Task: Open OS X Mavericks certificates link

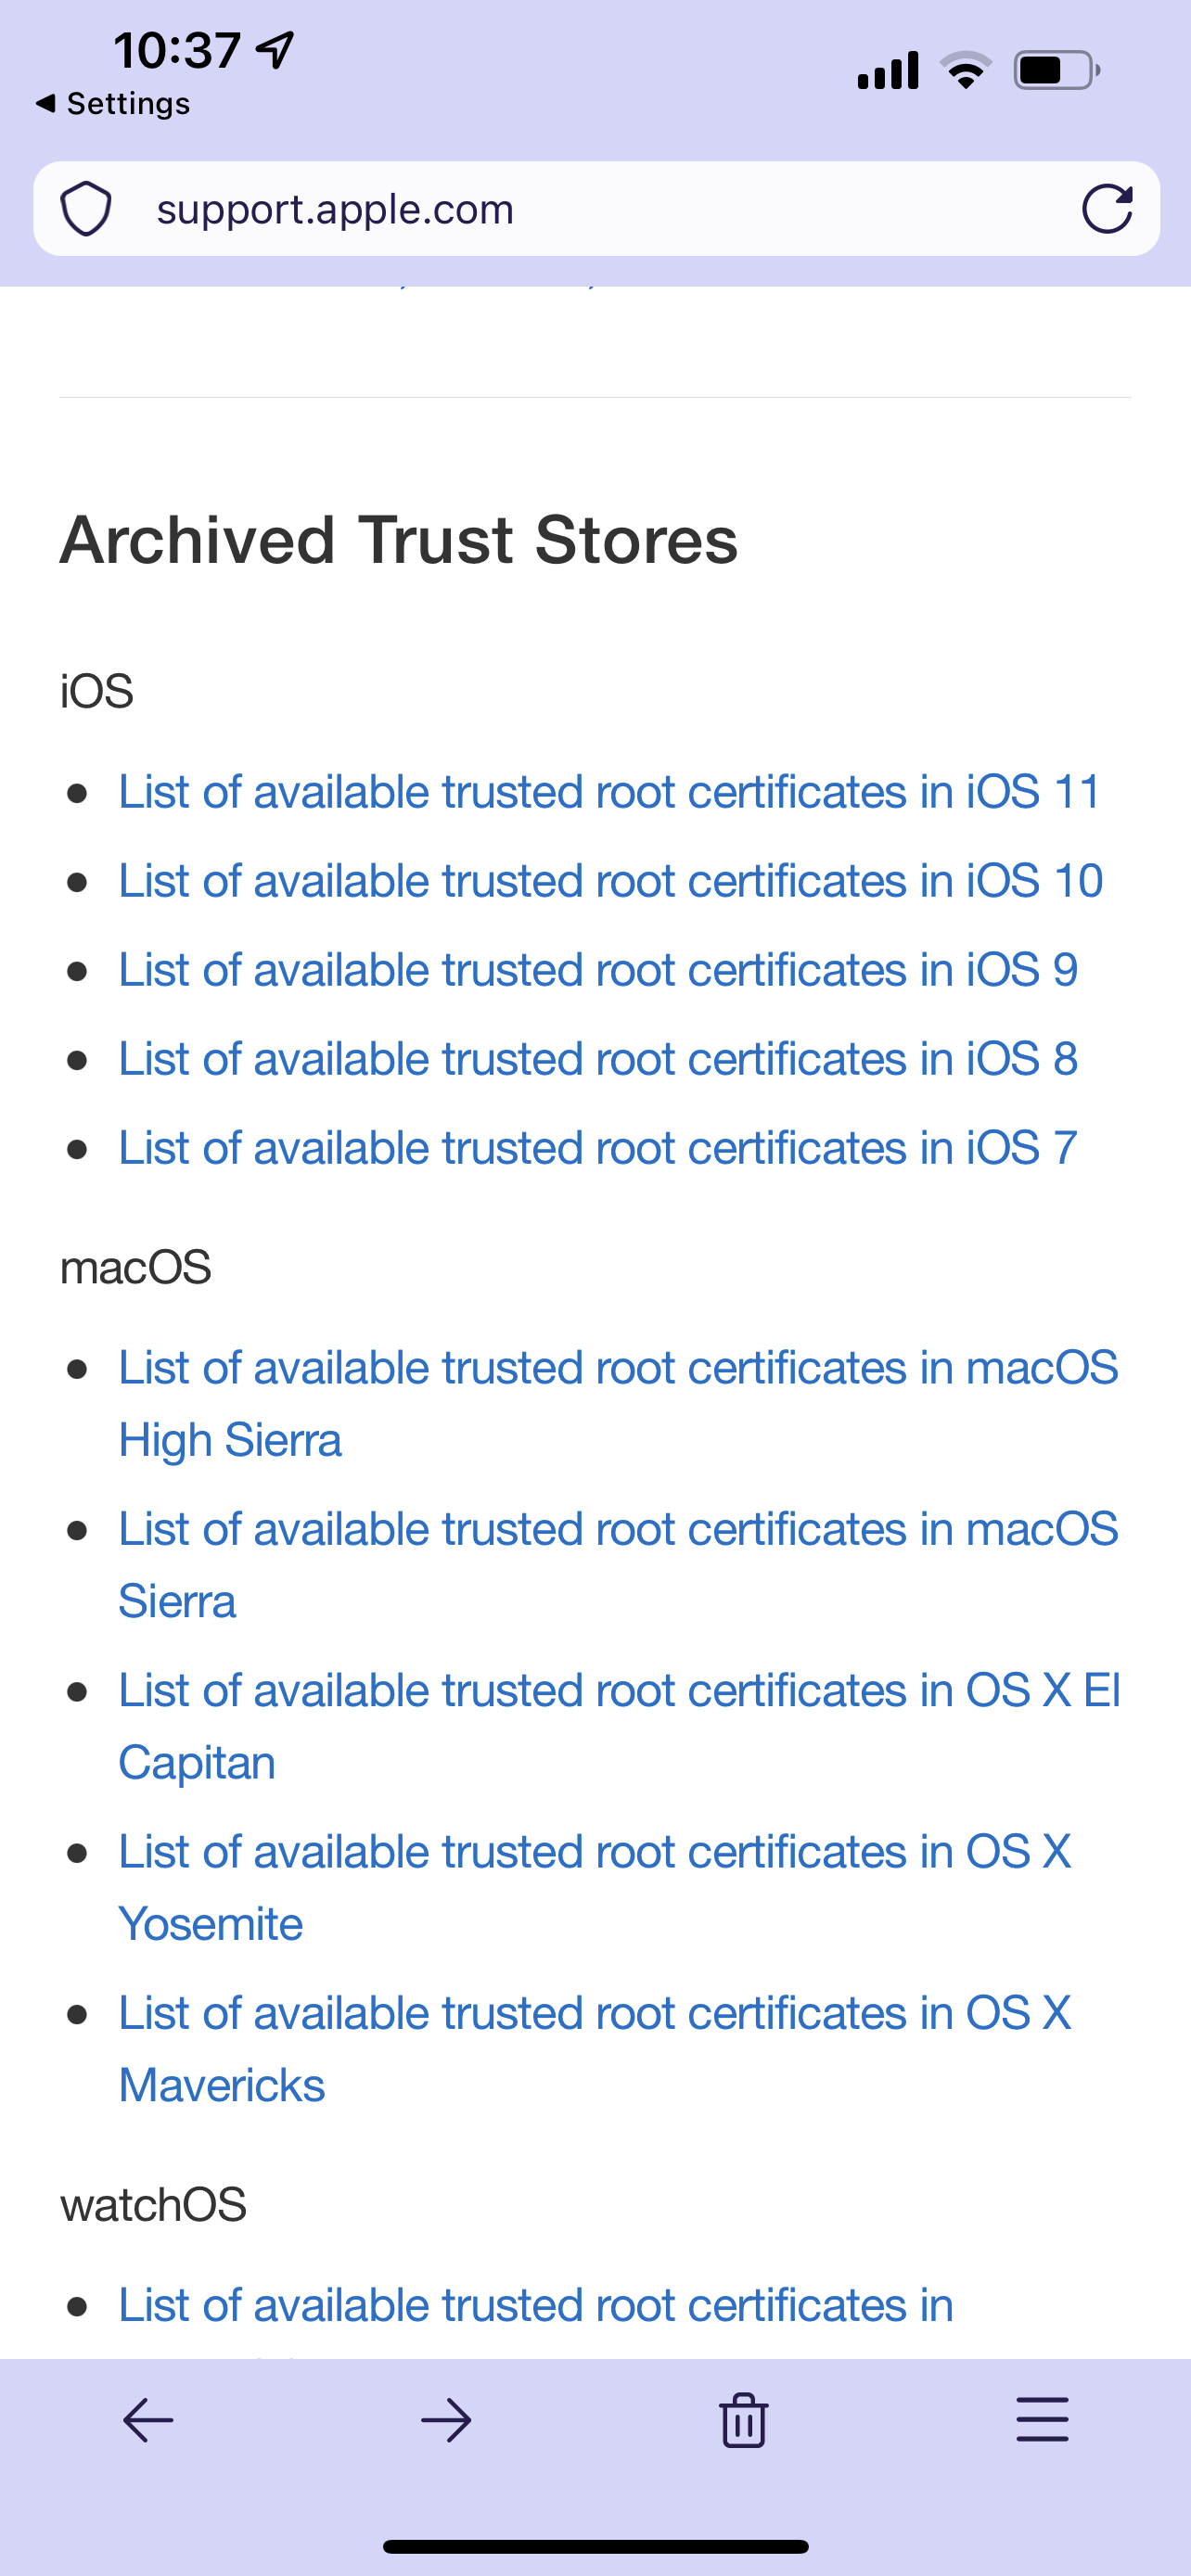Action: click(595, 2049)
